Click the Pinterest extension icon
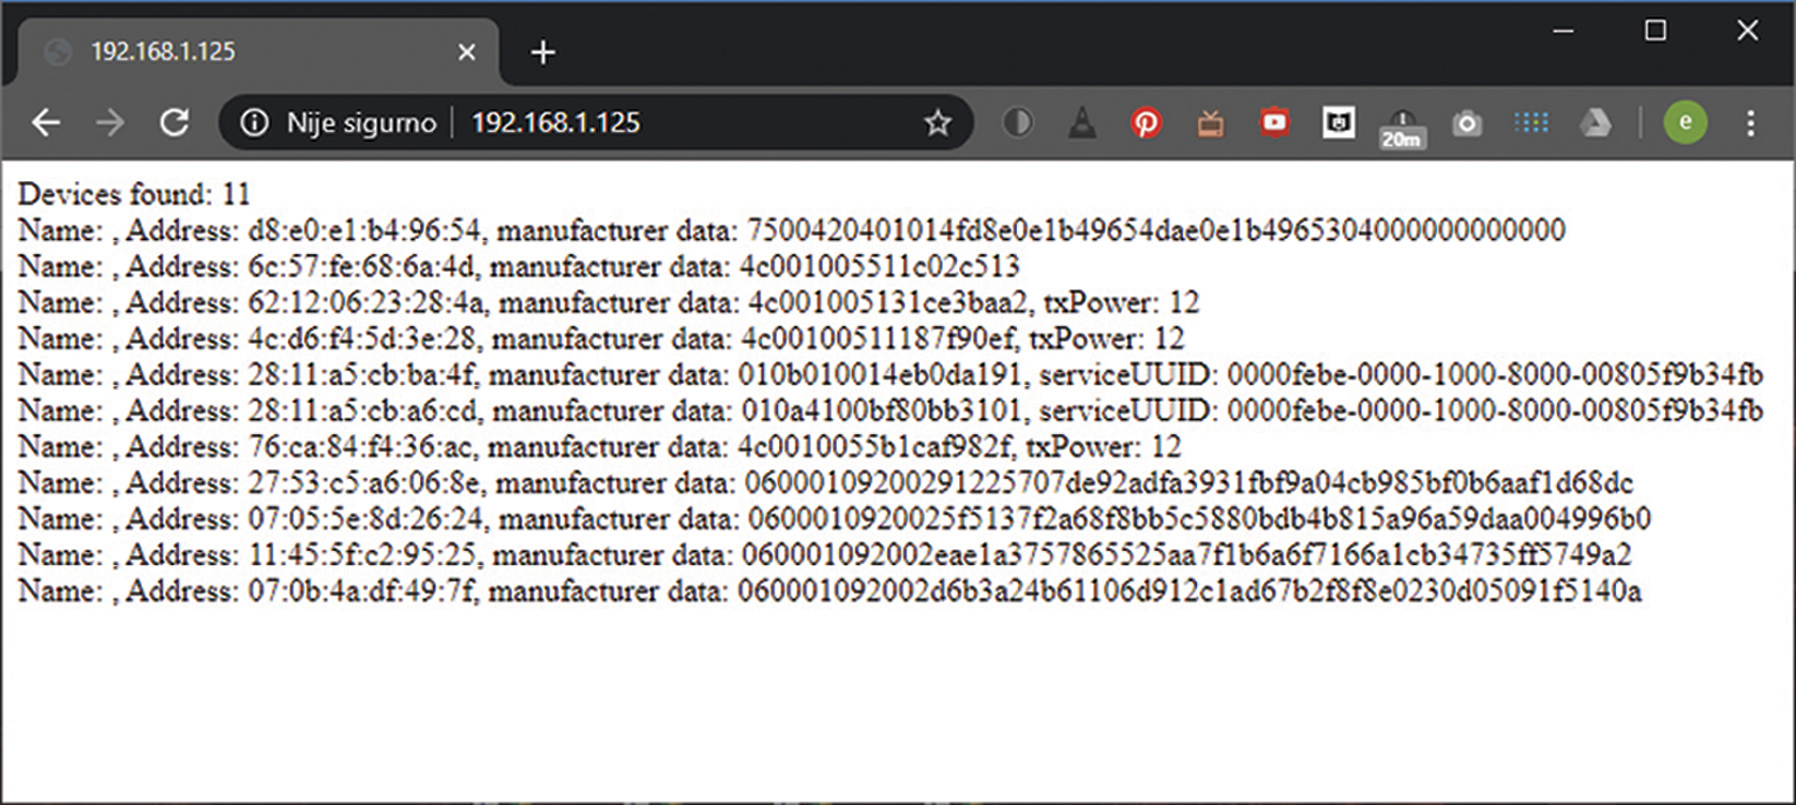This screenshot has width=1796, height=805. pyautogui.click(x=1146, y=123)
